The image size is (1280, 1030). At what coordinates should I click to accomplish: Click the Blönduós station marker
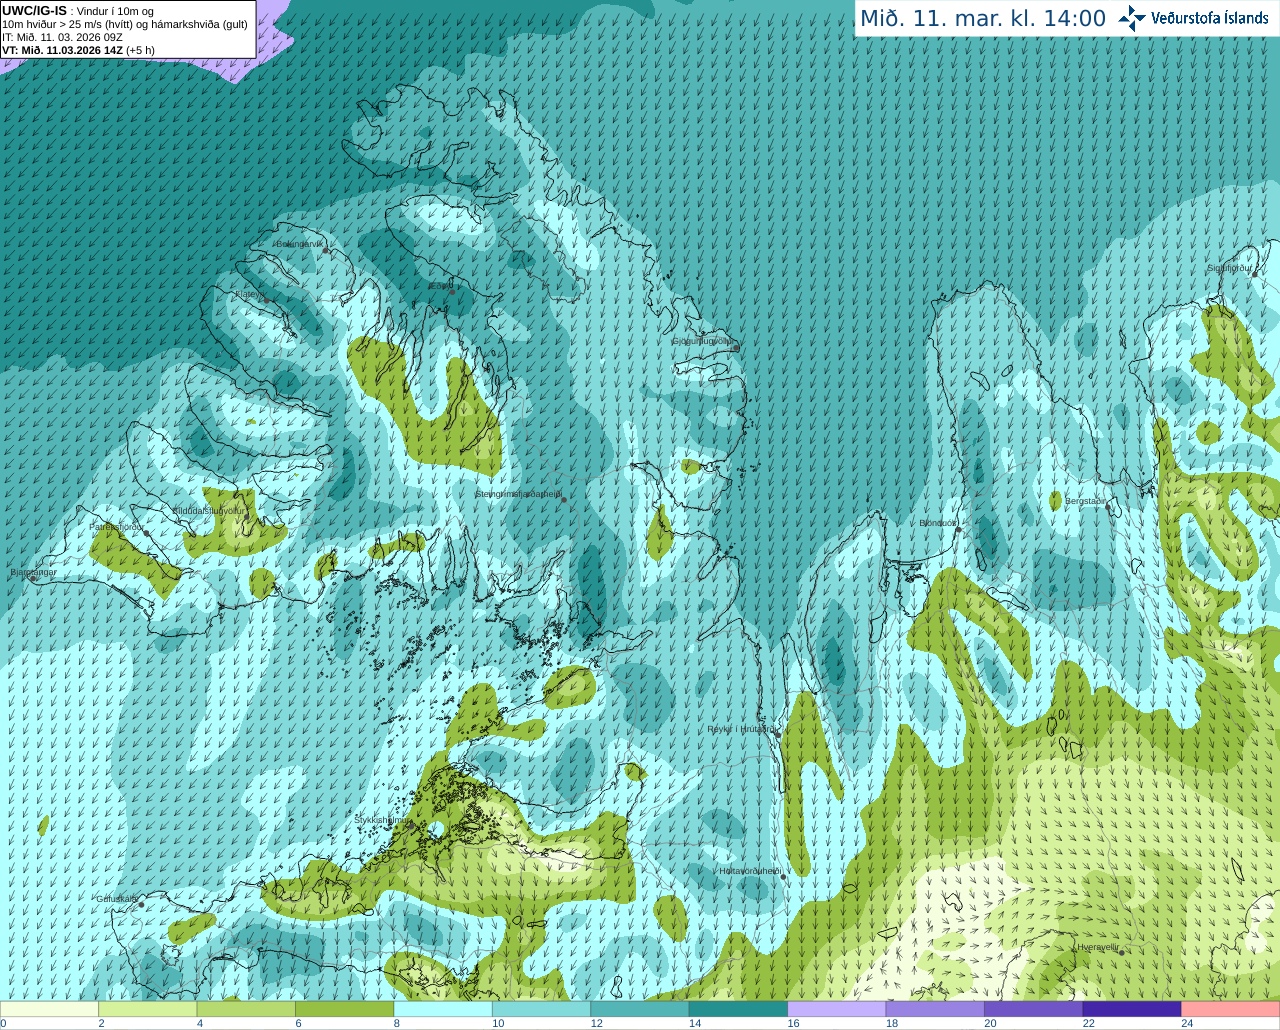coord(958,530)
